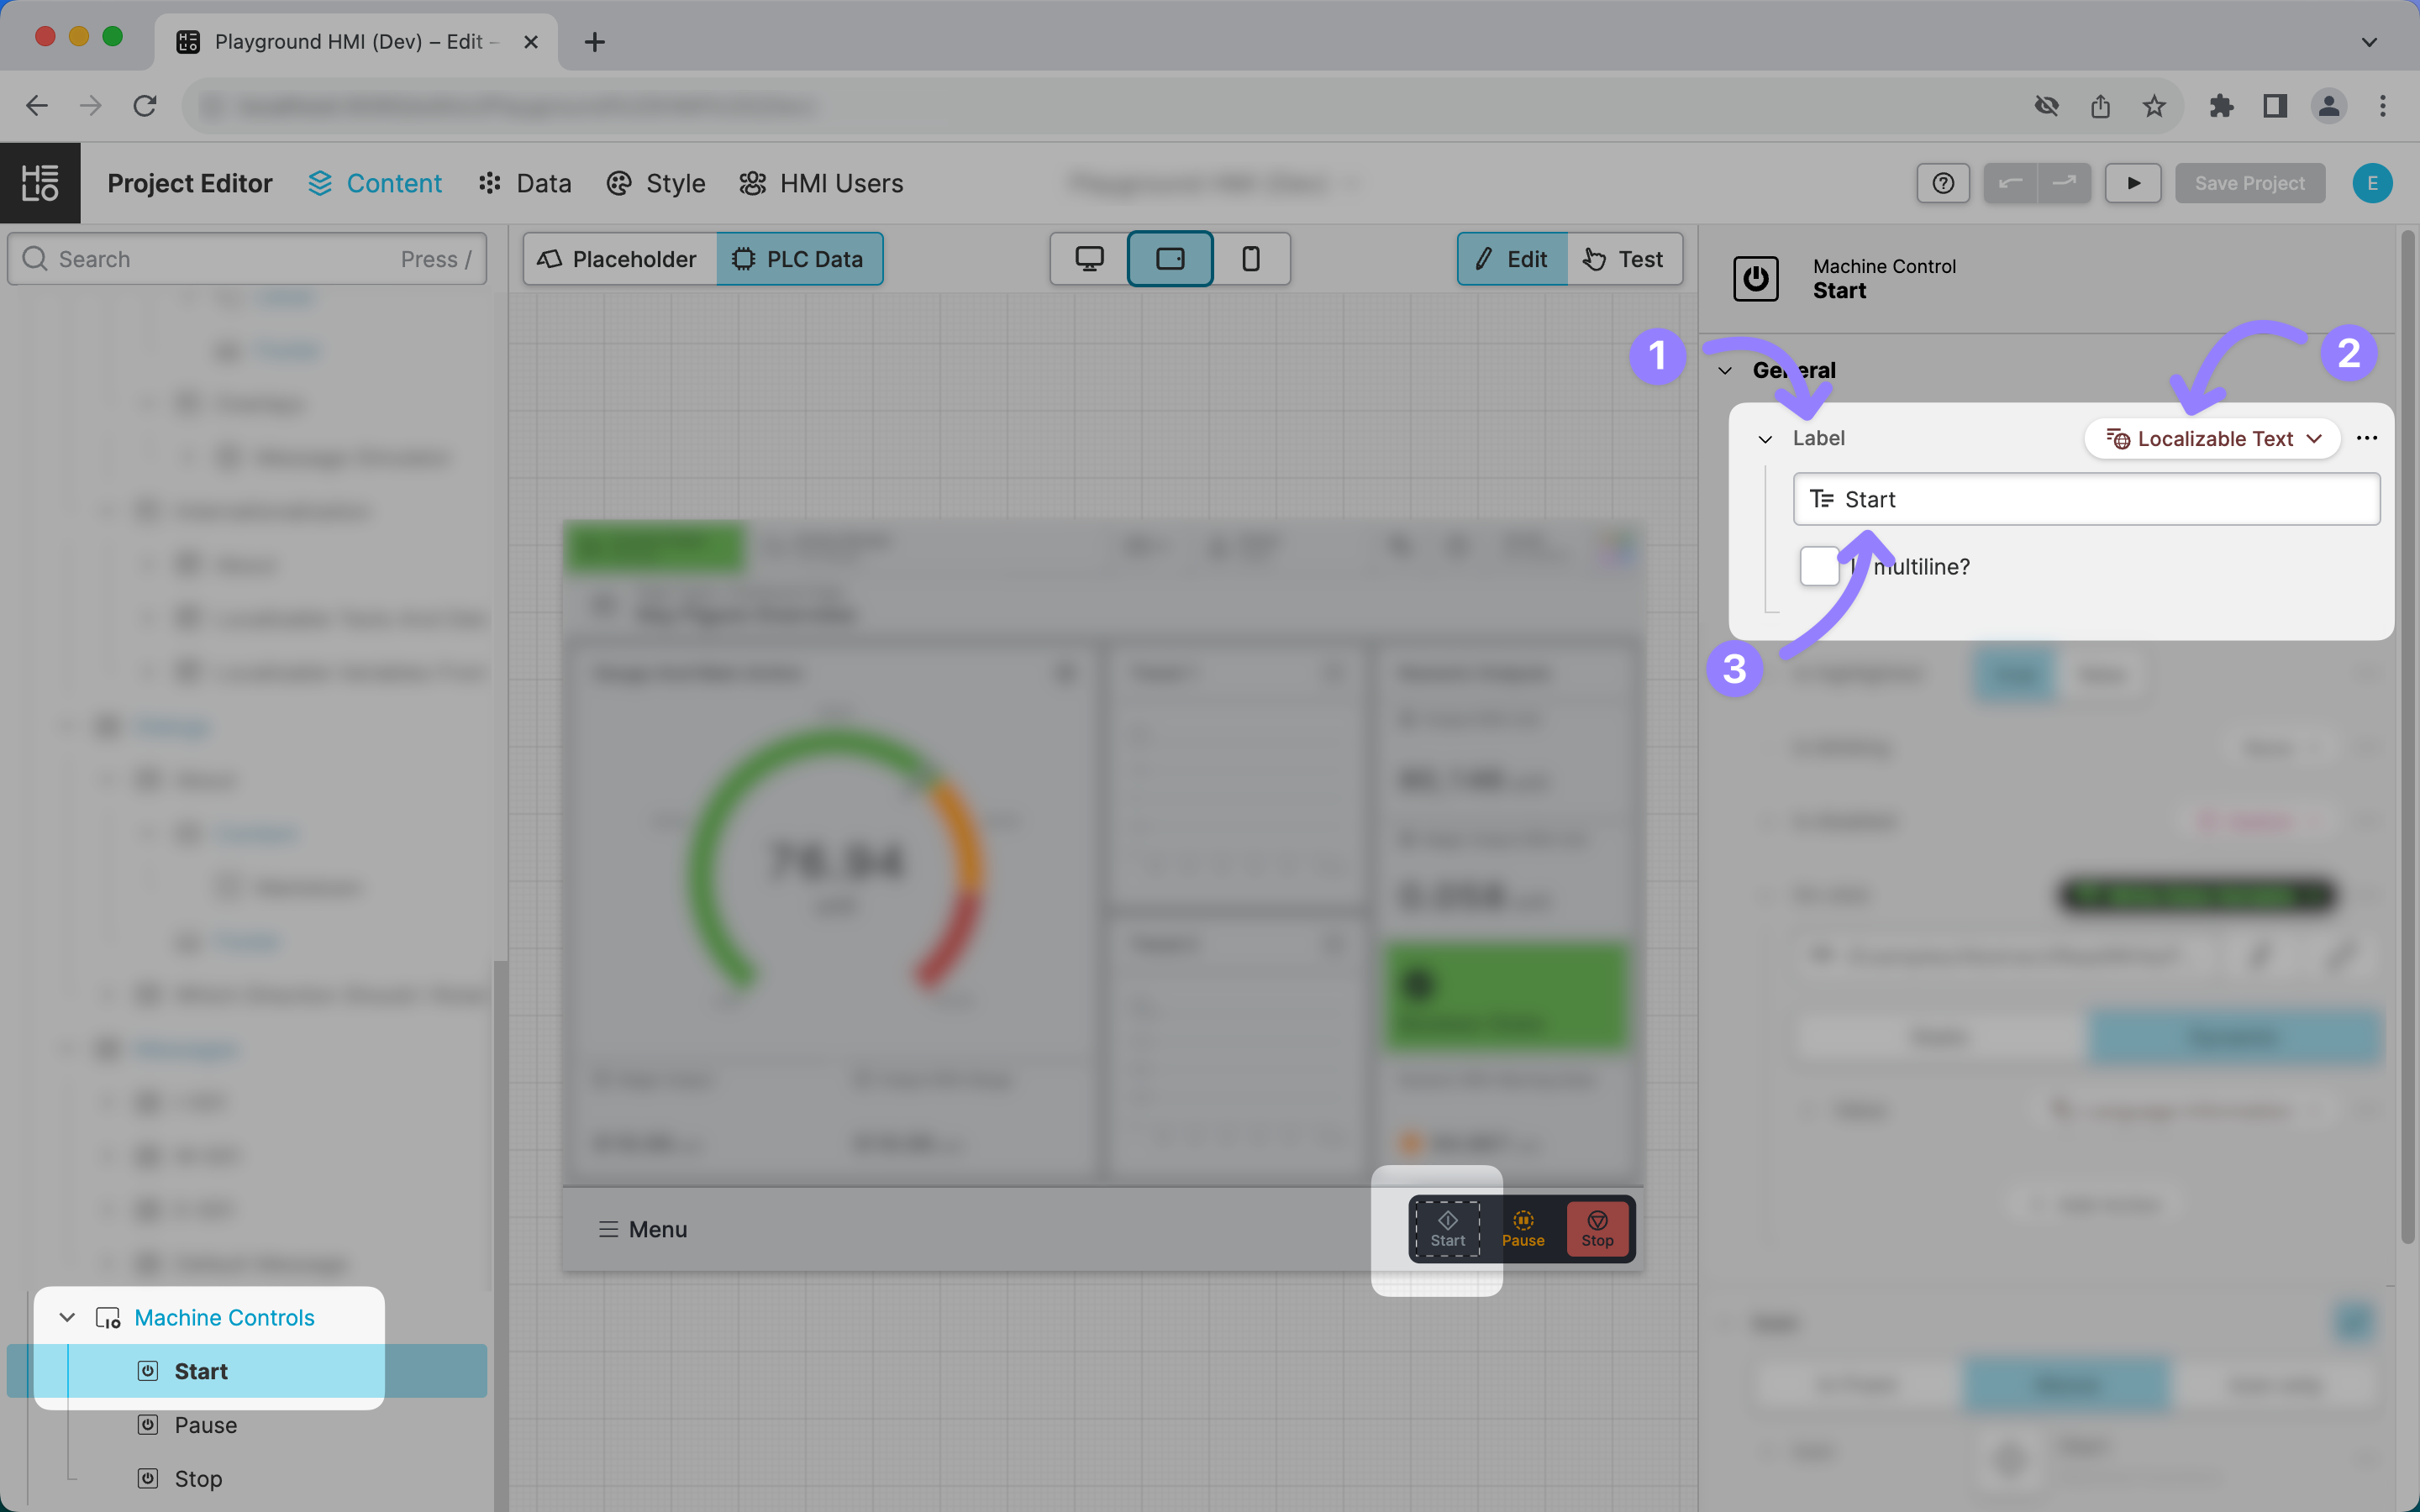Select the phone device preview icon

click(x=1250, y=259)
